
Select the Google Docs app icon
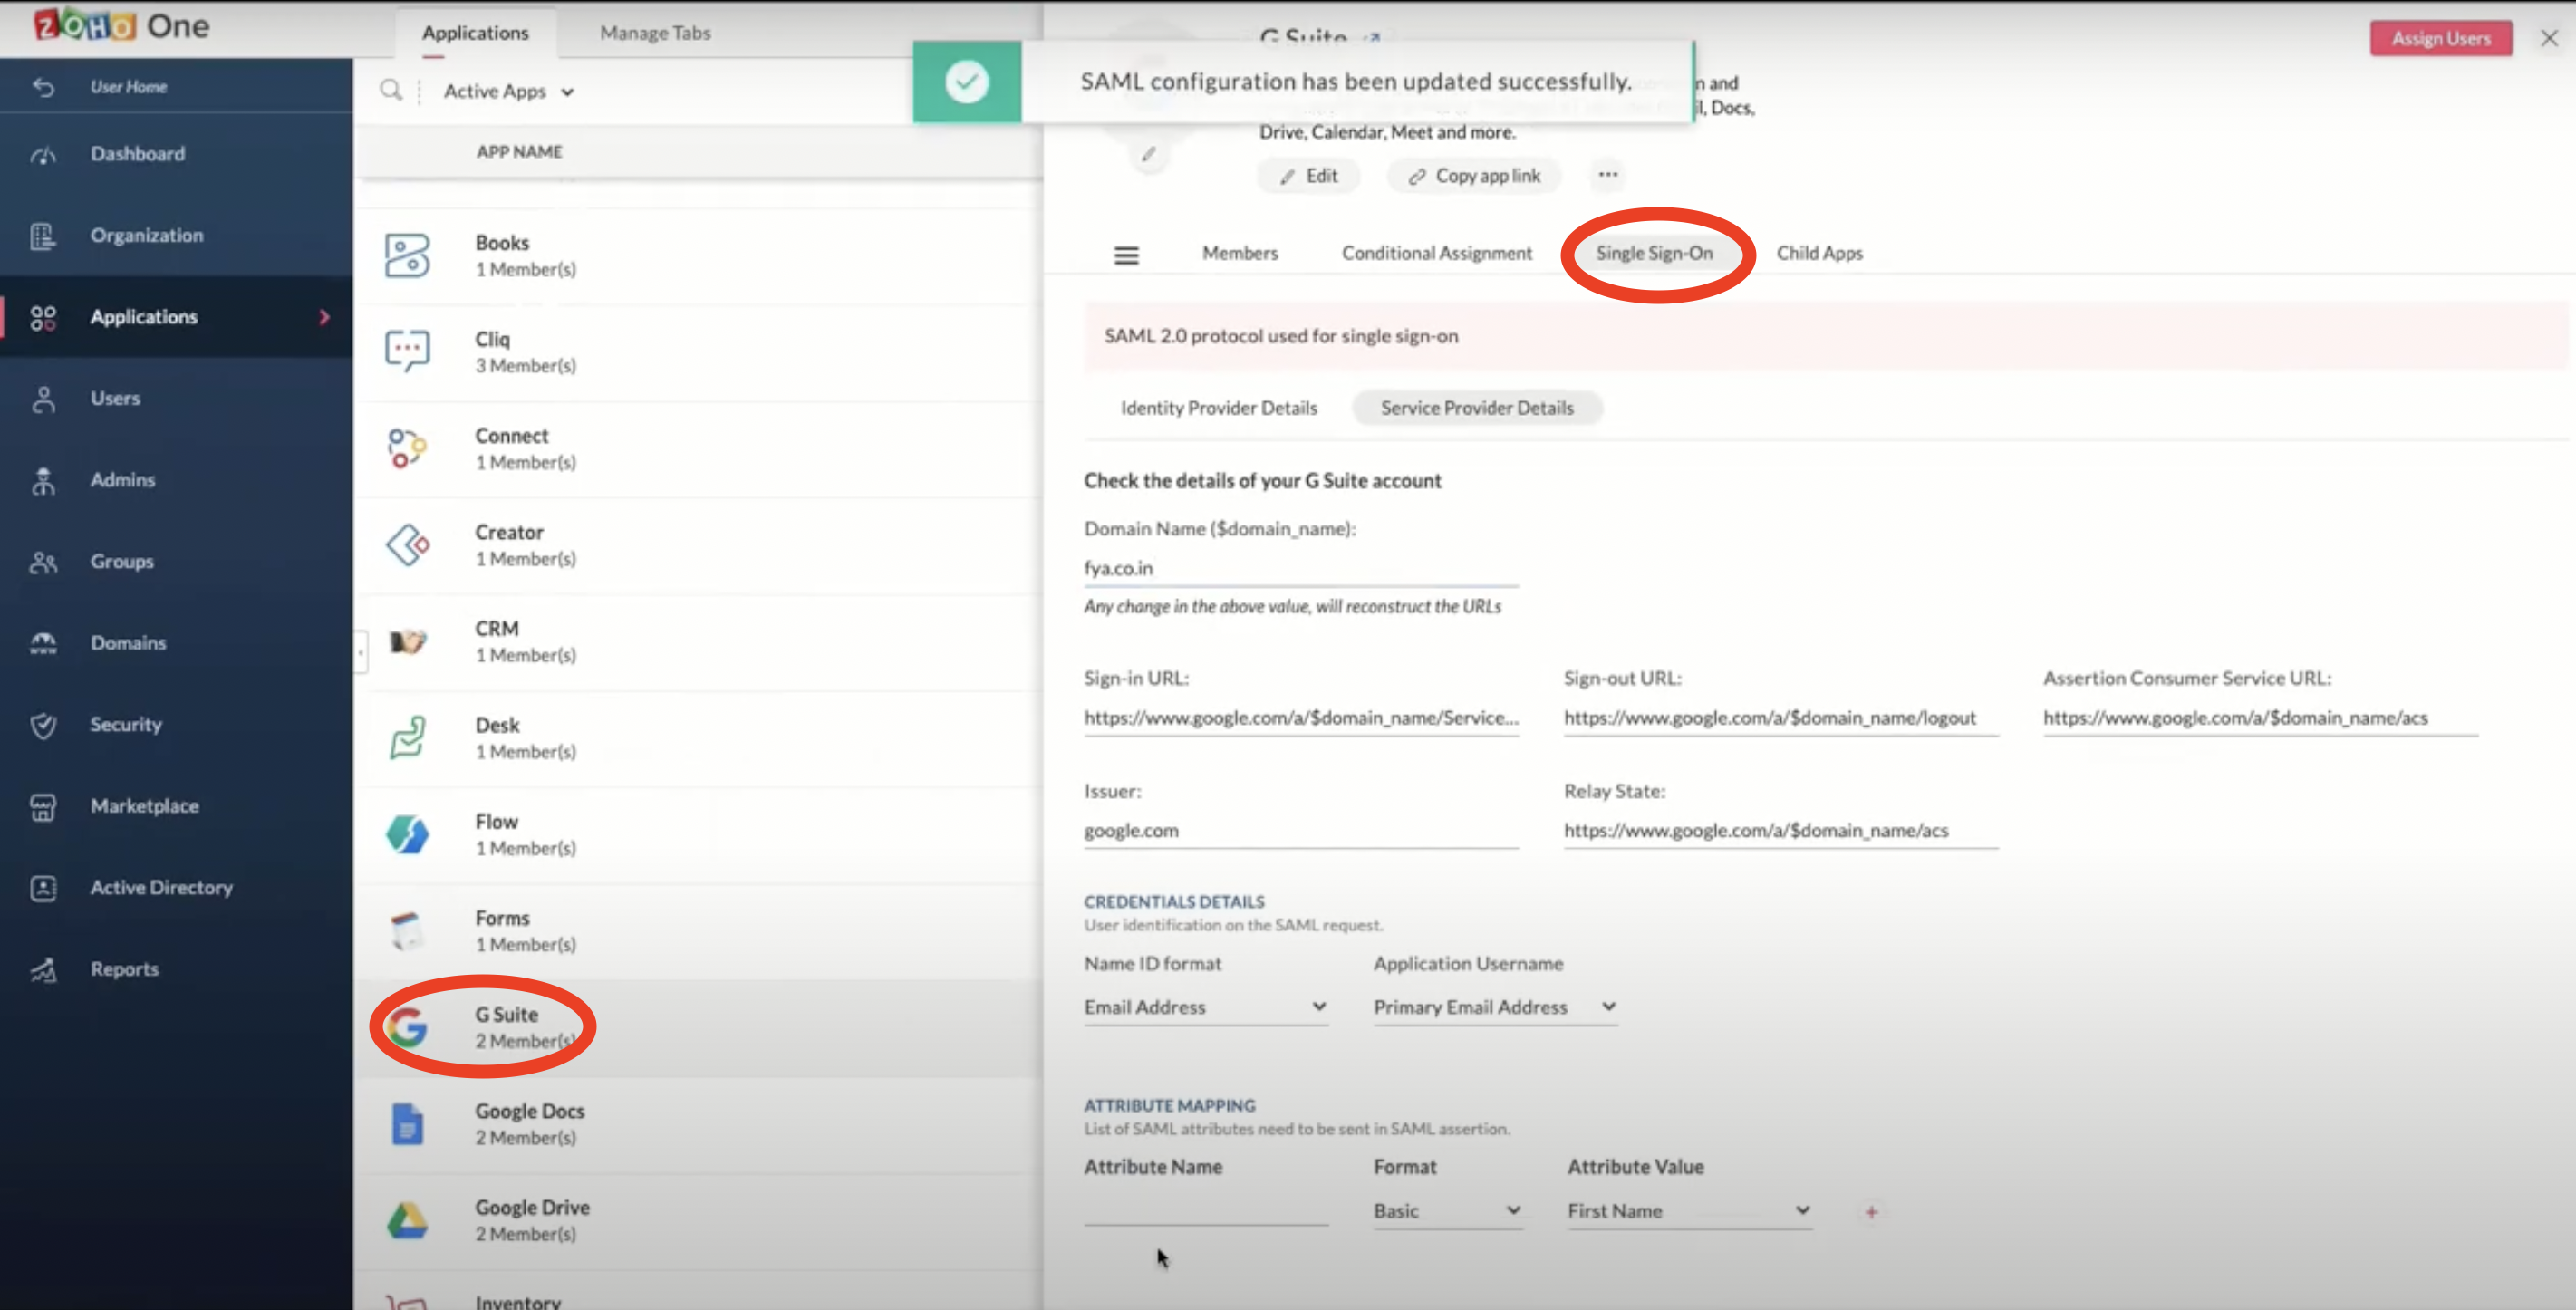[x=407, y=1124]
